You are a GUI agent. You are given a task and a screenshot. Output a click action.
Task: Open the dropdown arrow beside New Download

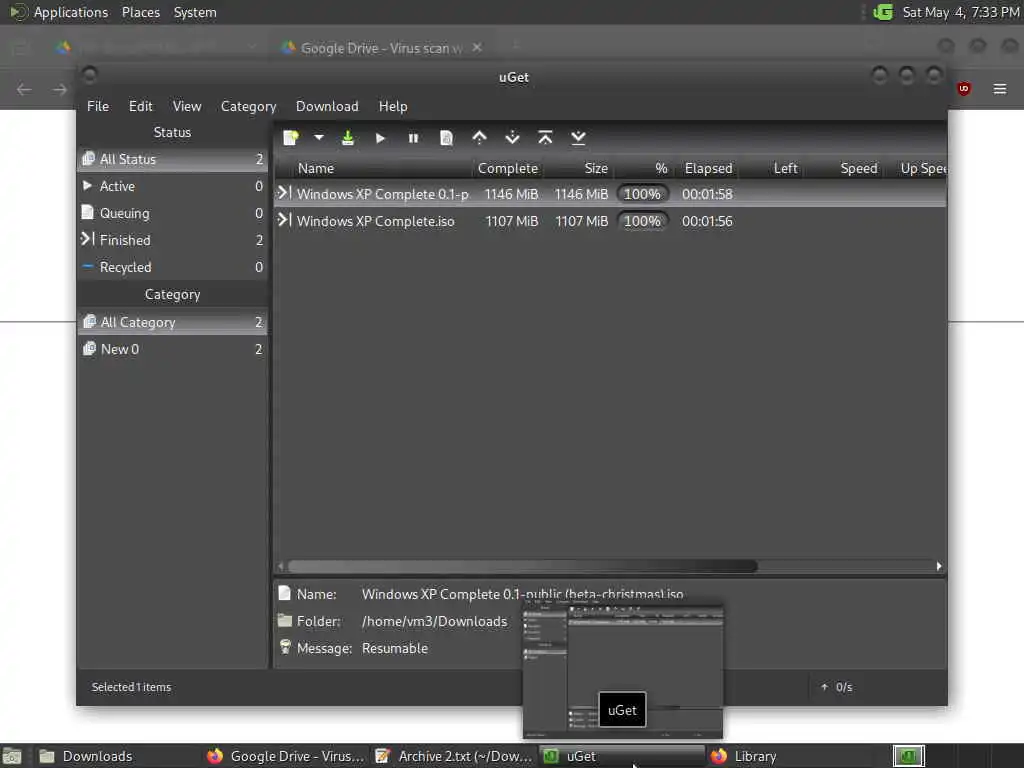point(319,138)
